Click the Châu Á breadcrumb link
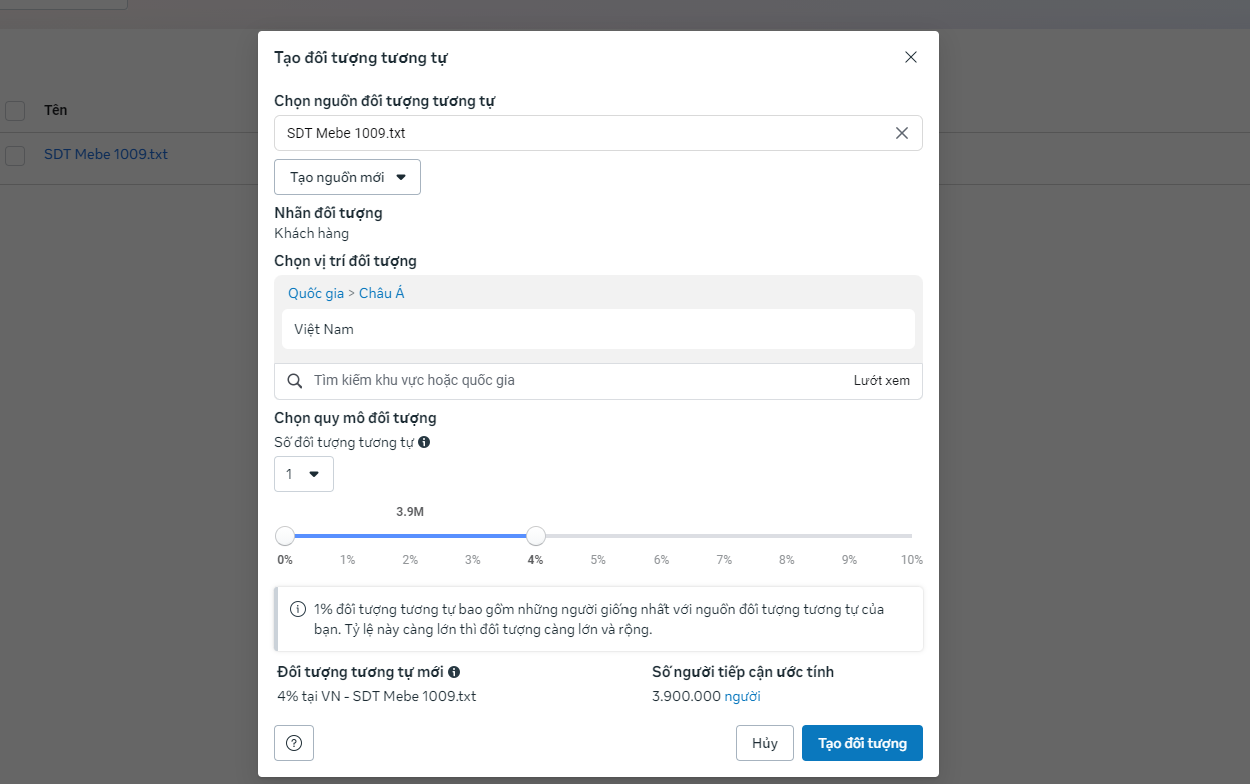The image size is (1250, 784). click(x=381, y=293)
